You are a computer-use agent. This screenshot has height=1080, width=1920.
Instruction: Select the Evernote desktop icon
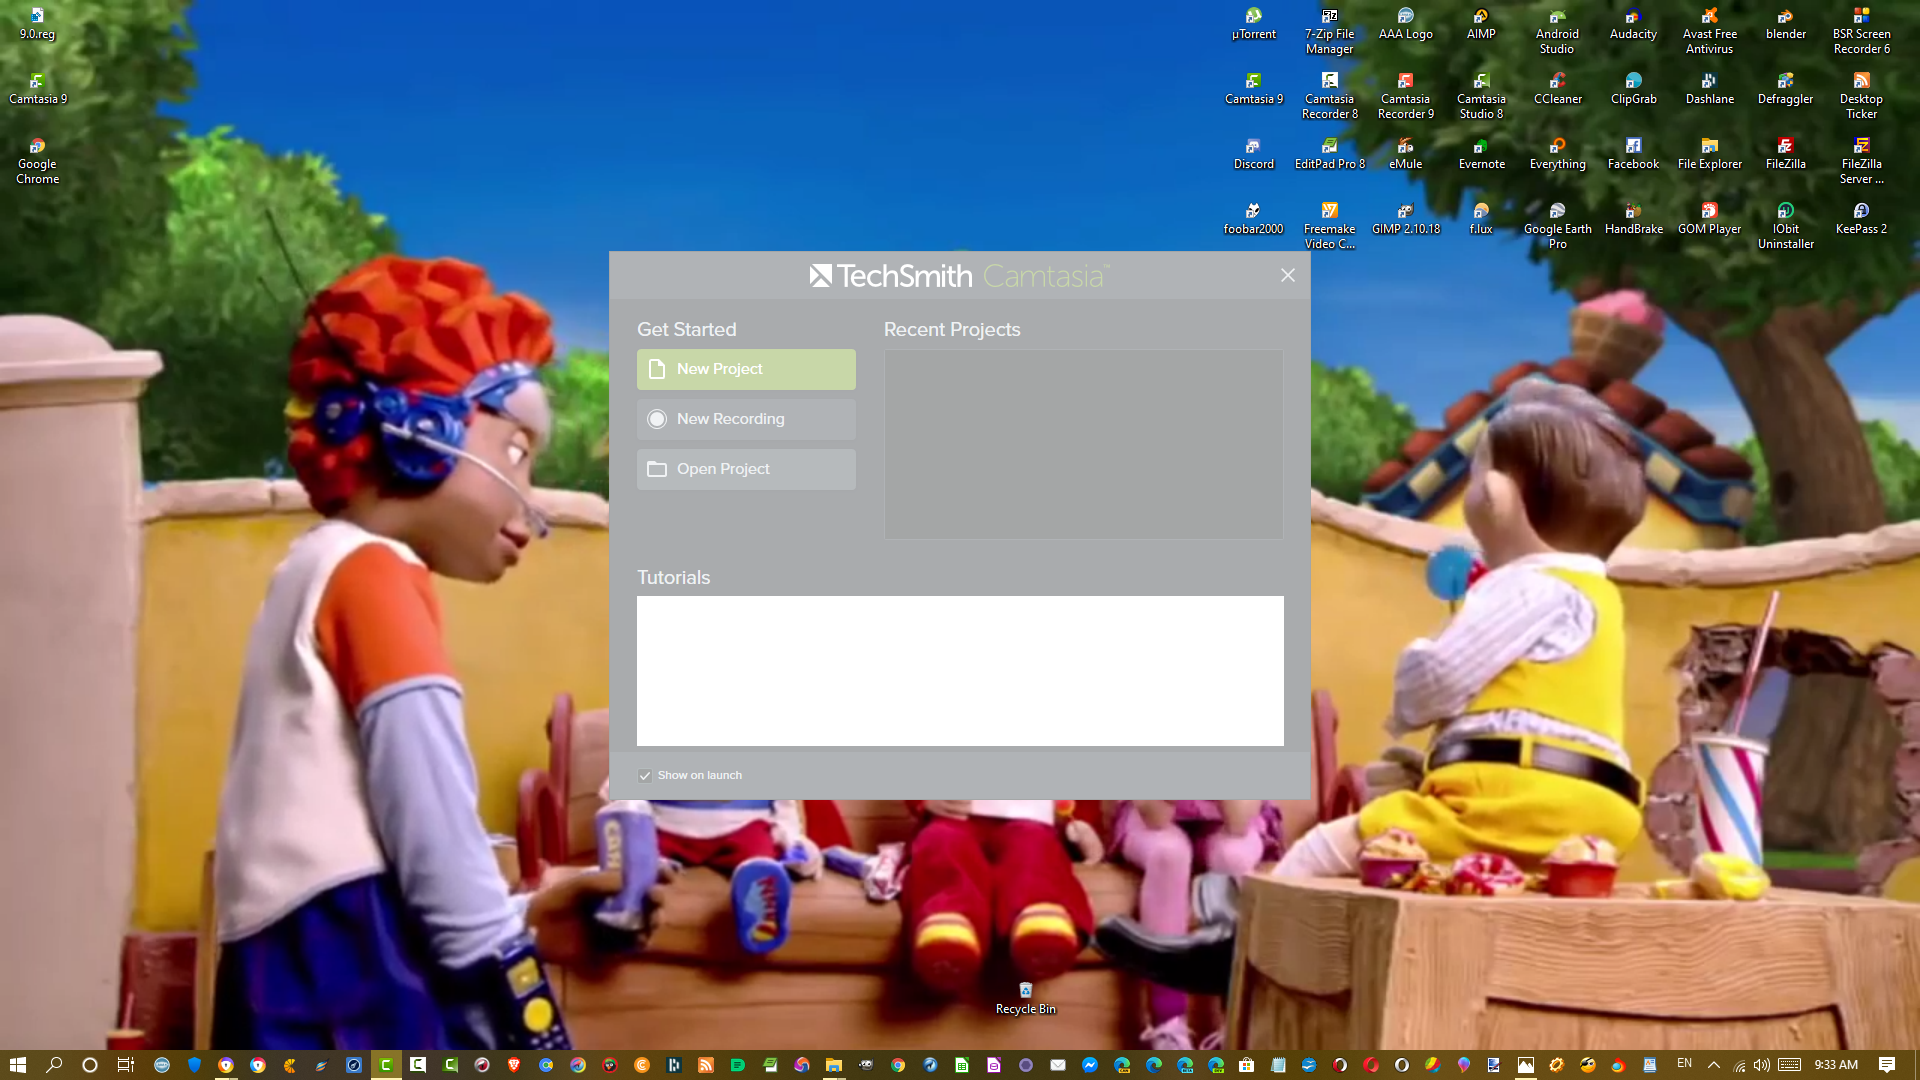coord(1481,154)
